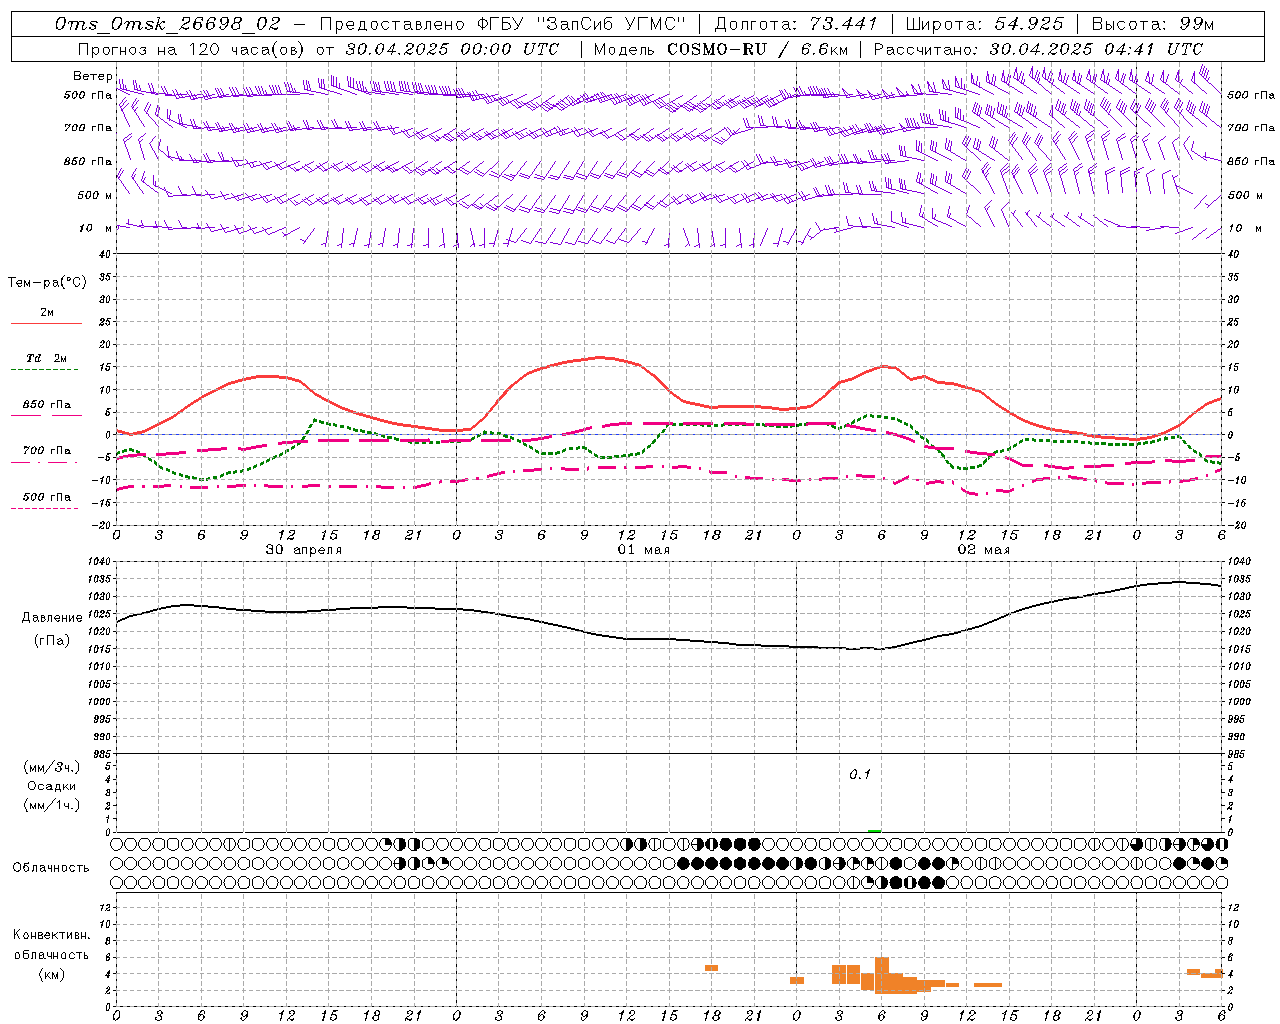Click the (гПа) pressure unit label
1280x1024 pixels.
coord(52,641)
